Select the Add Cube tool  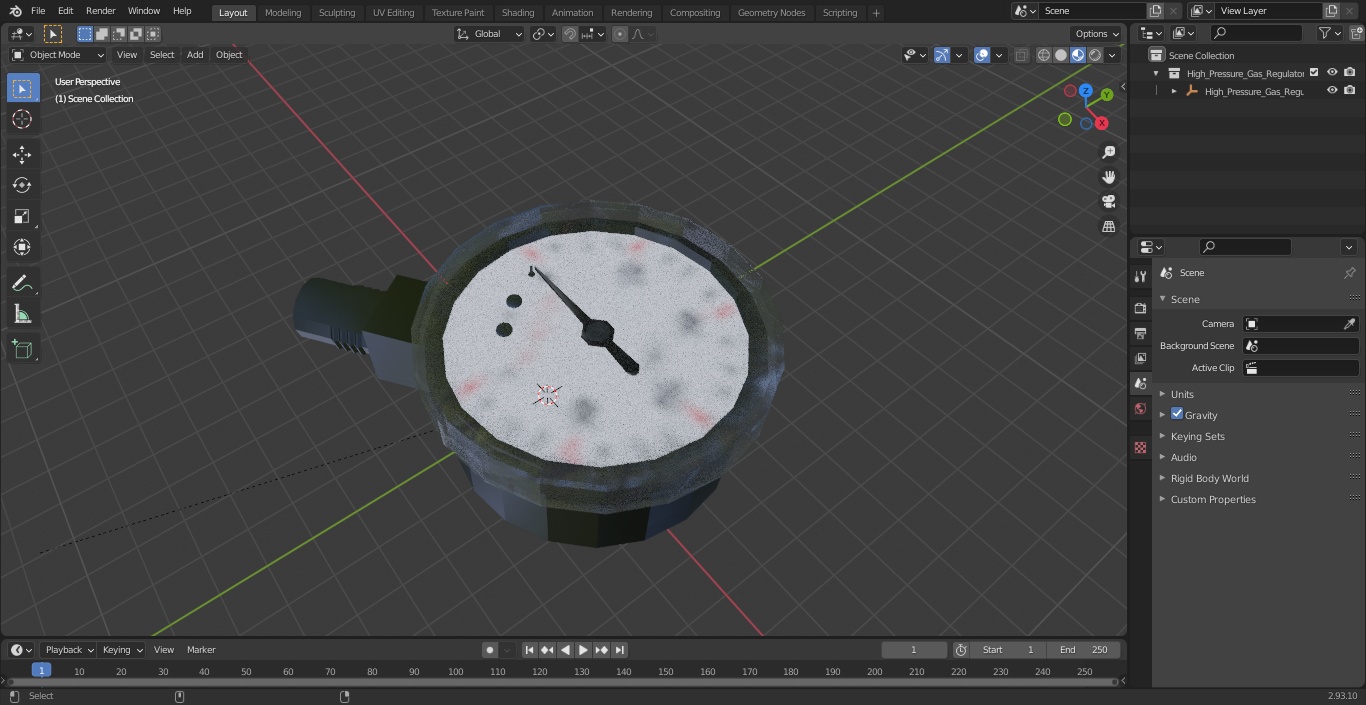22,350
